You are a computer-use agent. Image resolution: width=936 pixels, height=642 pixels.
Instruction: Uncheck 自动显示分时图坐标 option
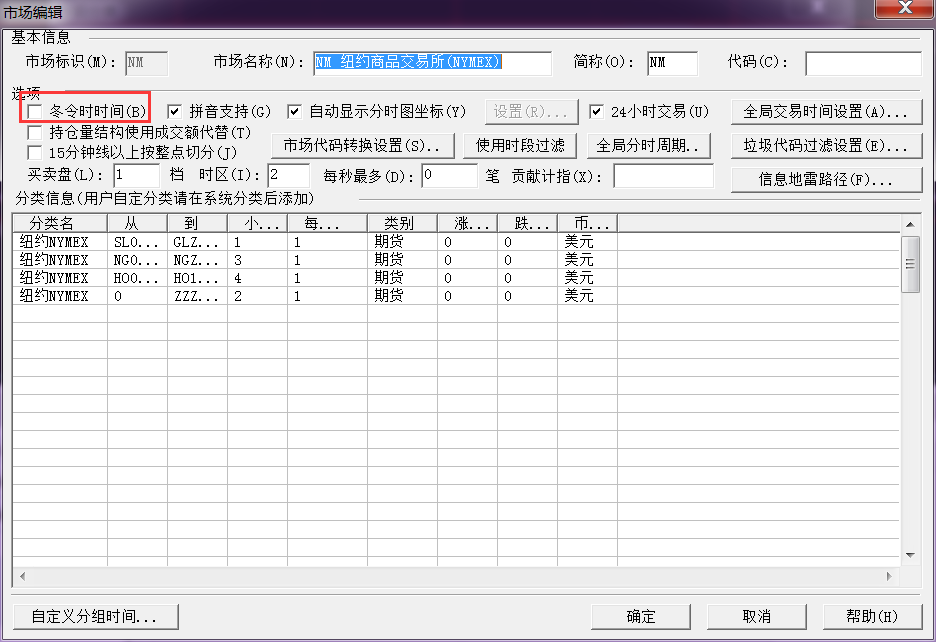[x=295, y=112]
